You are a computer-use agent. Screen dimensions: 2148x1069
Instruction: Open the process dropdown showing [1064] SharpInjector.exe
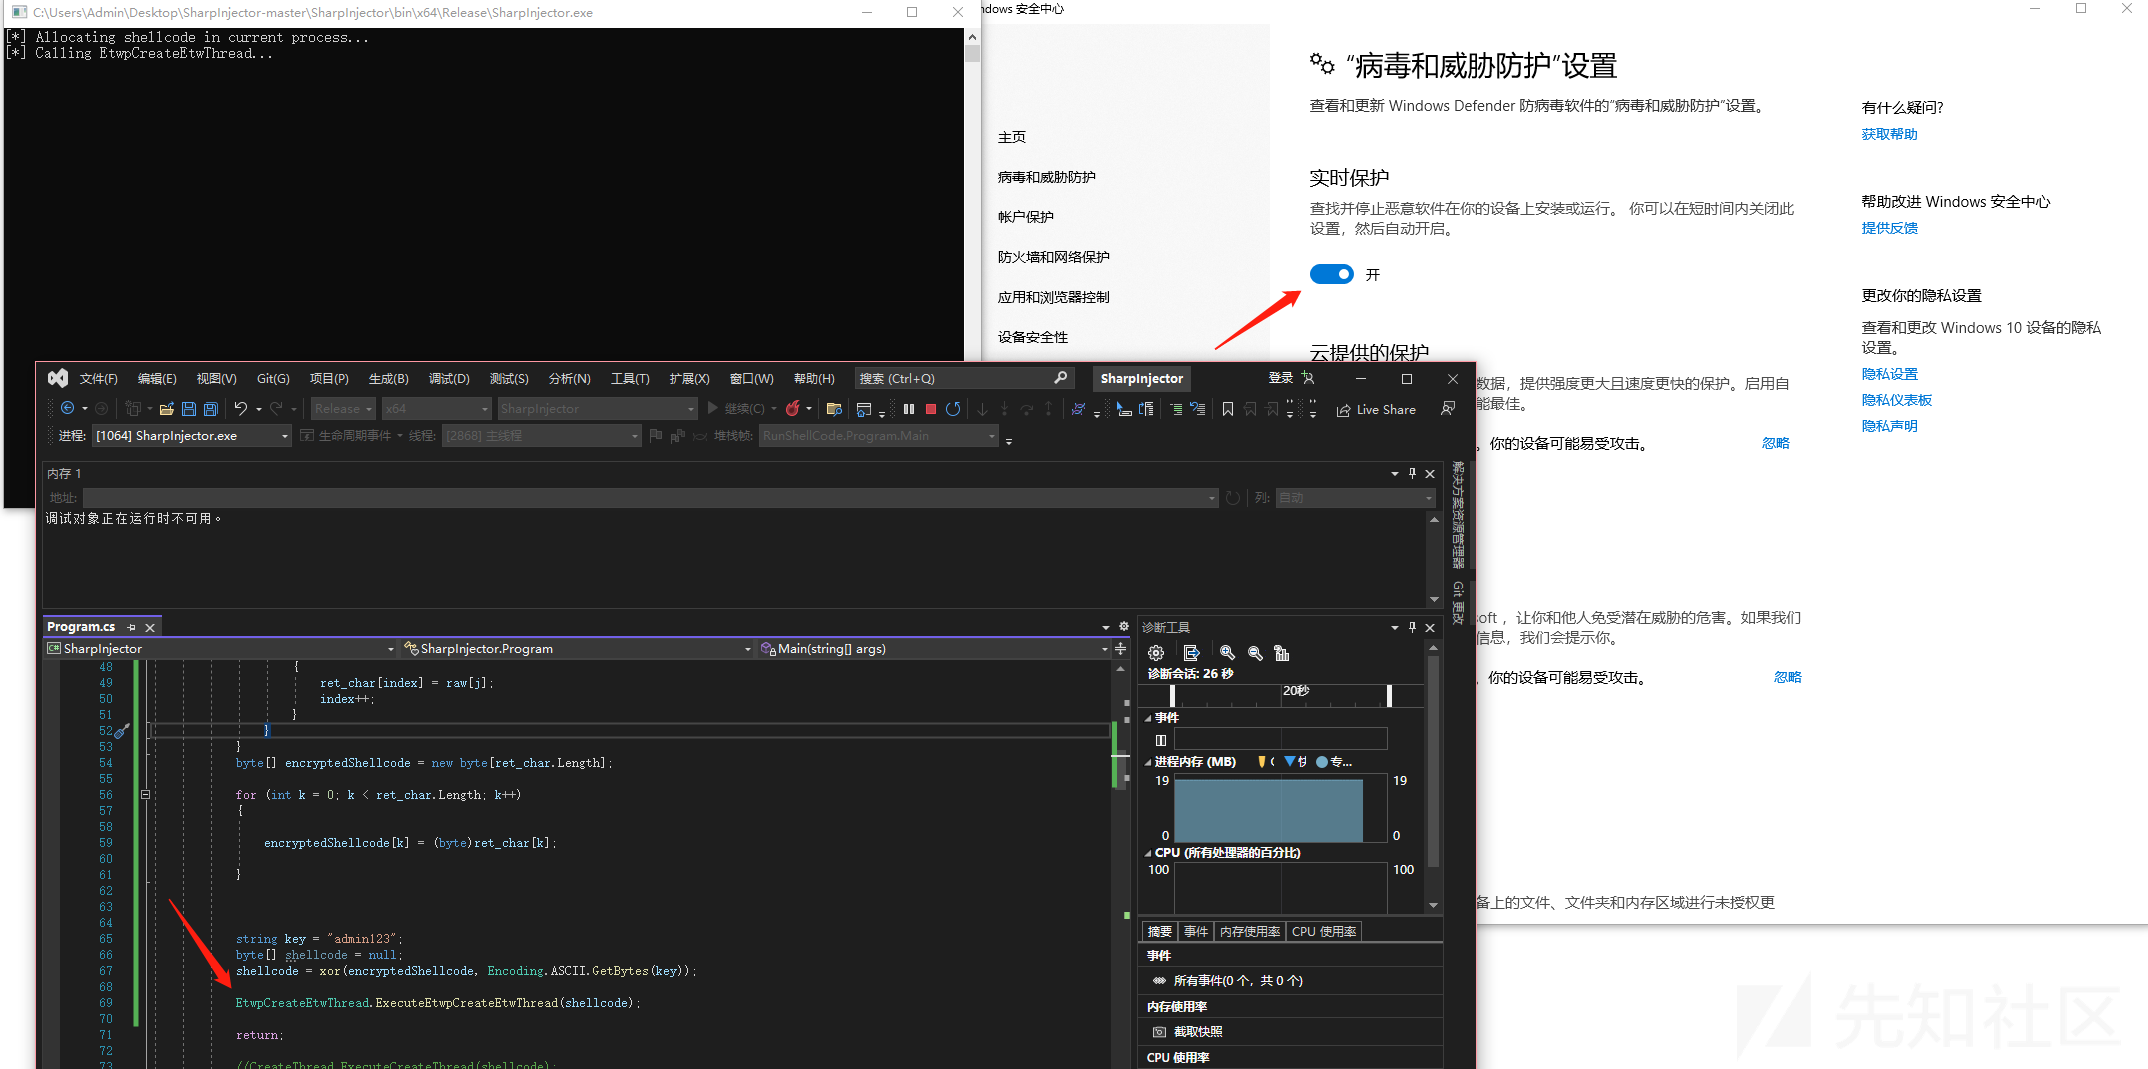(x=192, y=436)
